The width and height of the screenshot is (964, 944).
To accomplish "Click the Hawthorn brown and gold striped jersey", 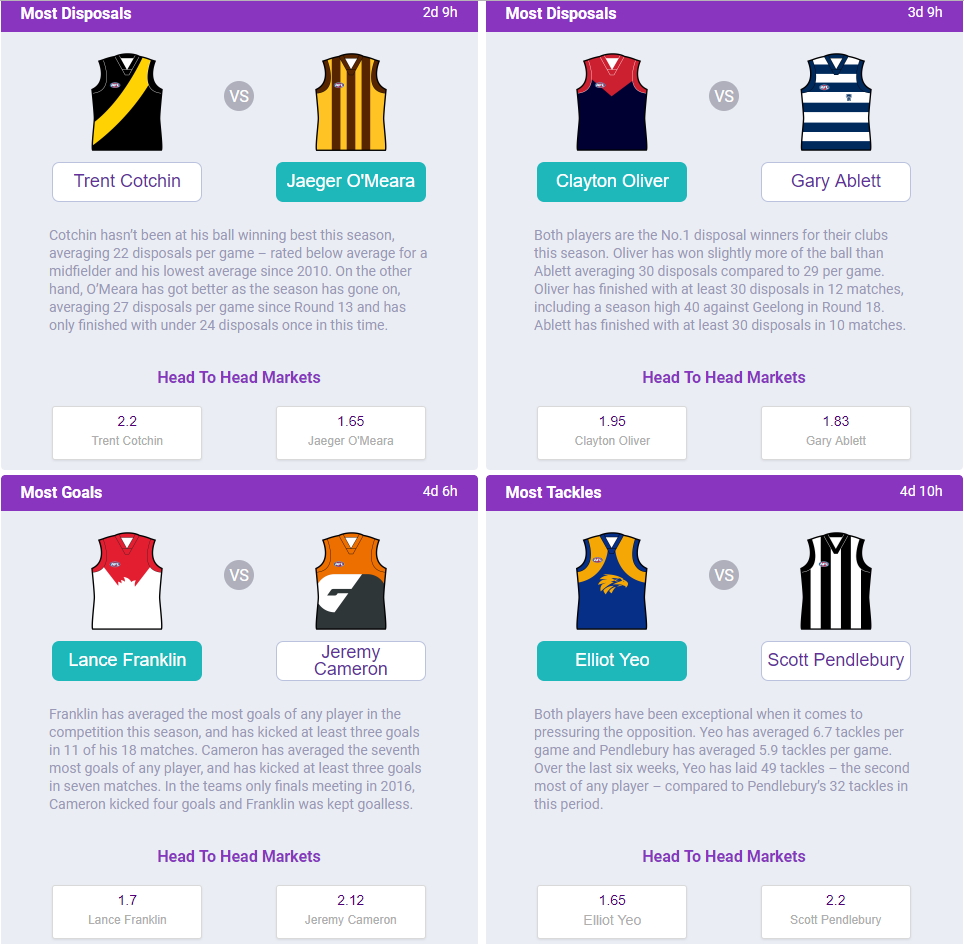I will pos(350,102).
